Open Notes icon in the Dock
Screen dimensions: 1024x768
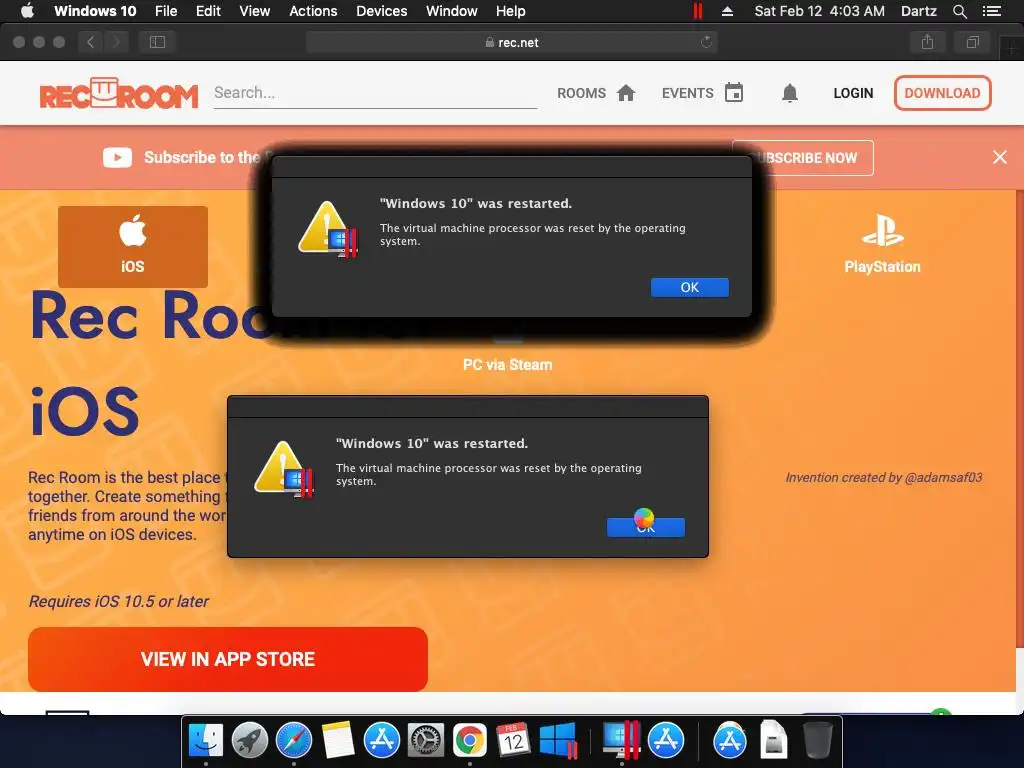click(338, 741)
